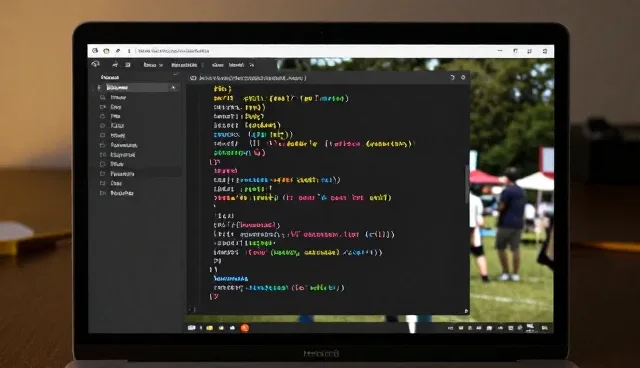Open the gear icon beside the editor tab

[x=463, y=77]
